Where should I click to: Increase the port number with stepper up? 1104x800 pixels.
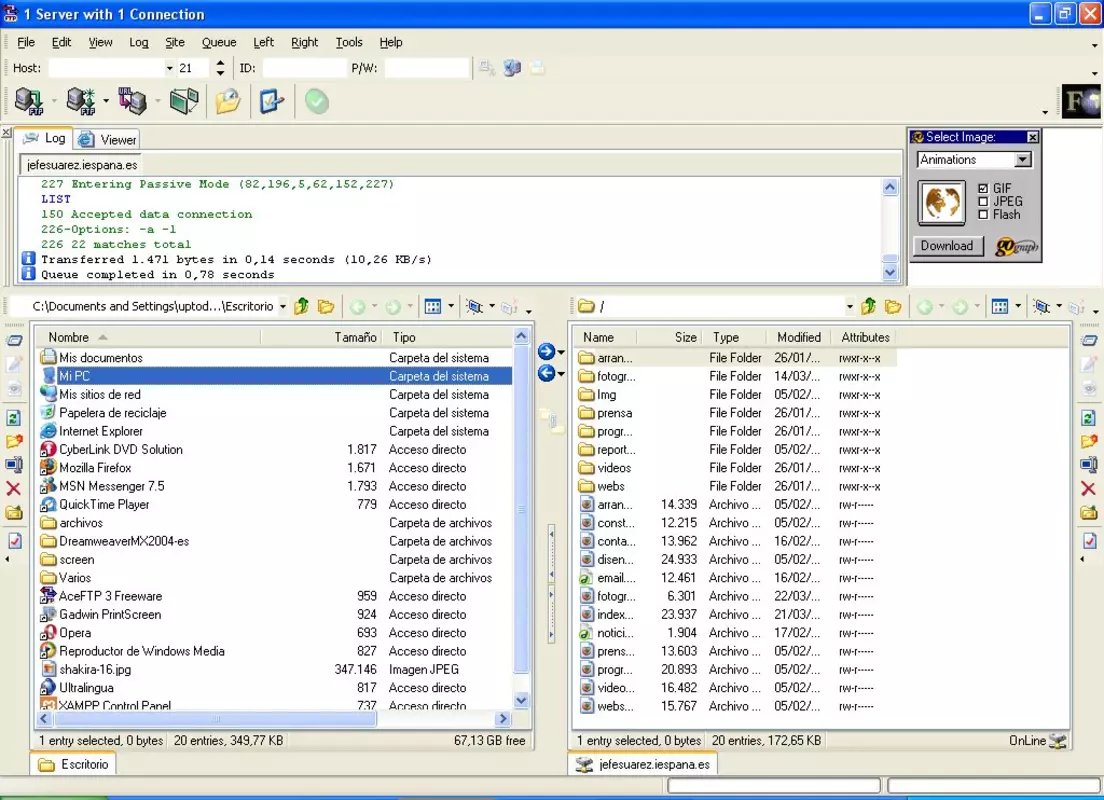coord(220,63)
